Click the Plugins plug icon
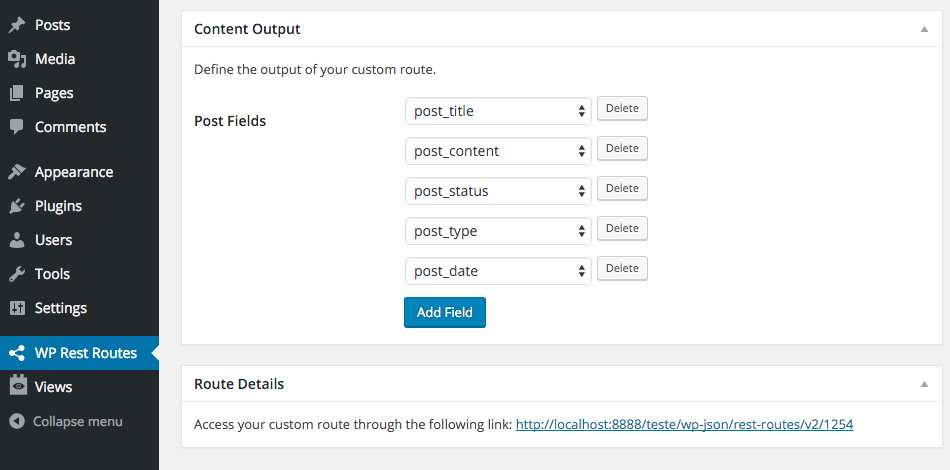 pyautogui.click(x=17, y=206)
